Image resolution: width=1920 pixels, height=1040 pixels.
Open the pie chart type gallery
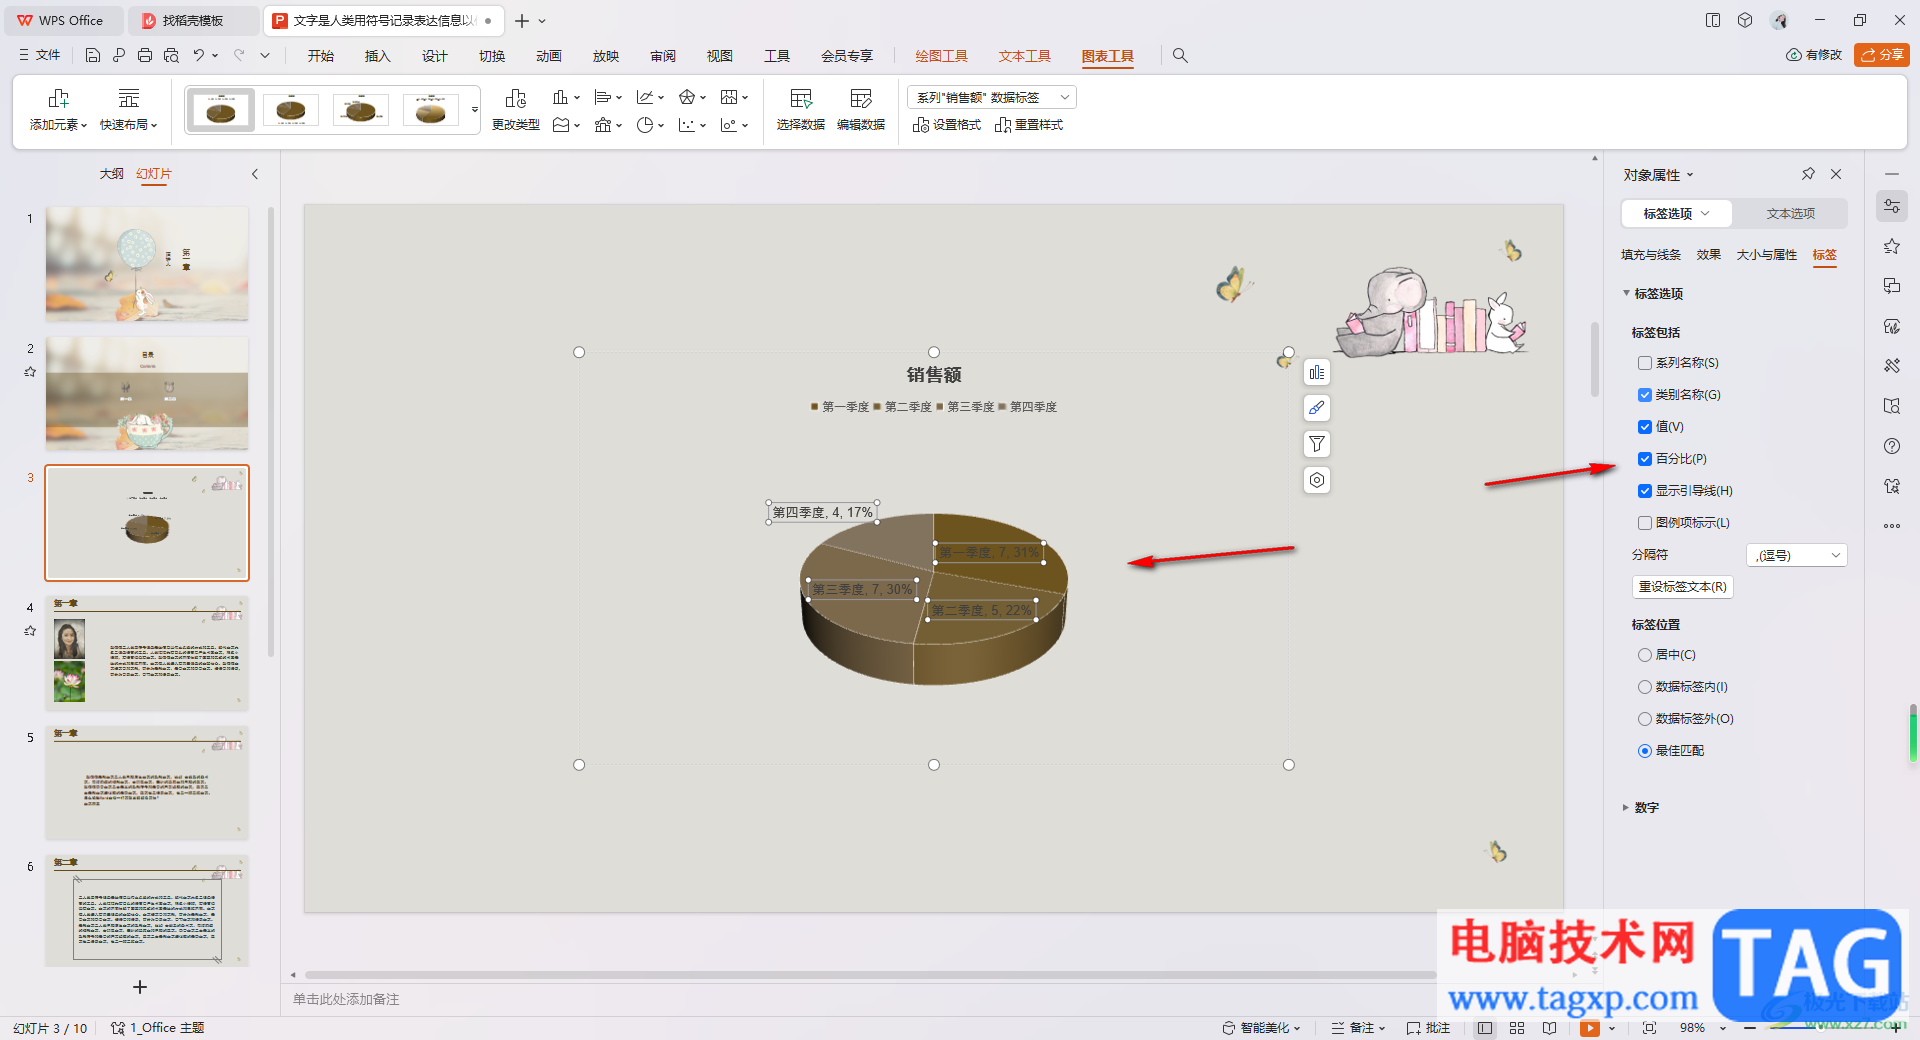650,125
